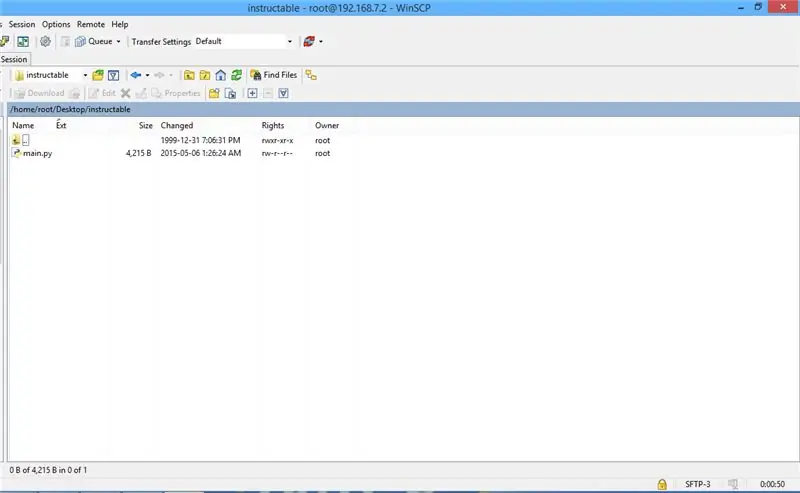Click the '4,215 B' size cell
800x493 pixels.
point(139,153)
